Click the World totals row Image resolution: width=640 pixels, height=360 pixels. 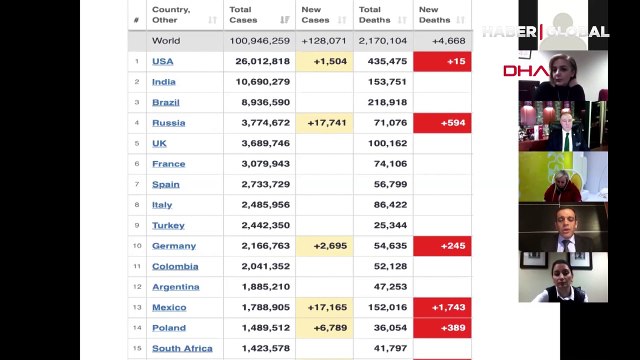(300, 41)
